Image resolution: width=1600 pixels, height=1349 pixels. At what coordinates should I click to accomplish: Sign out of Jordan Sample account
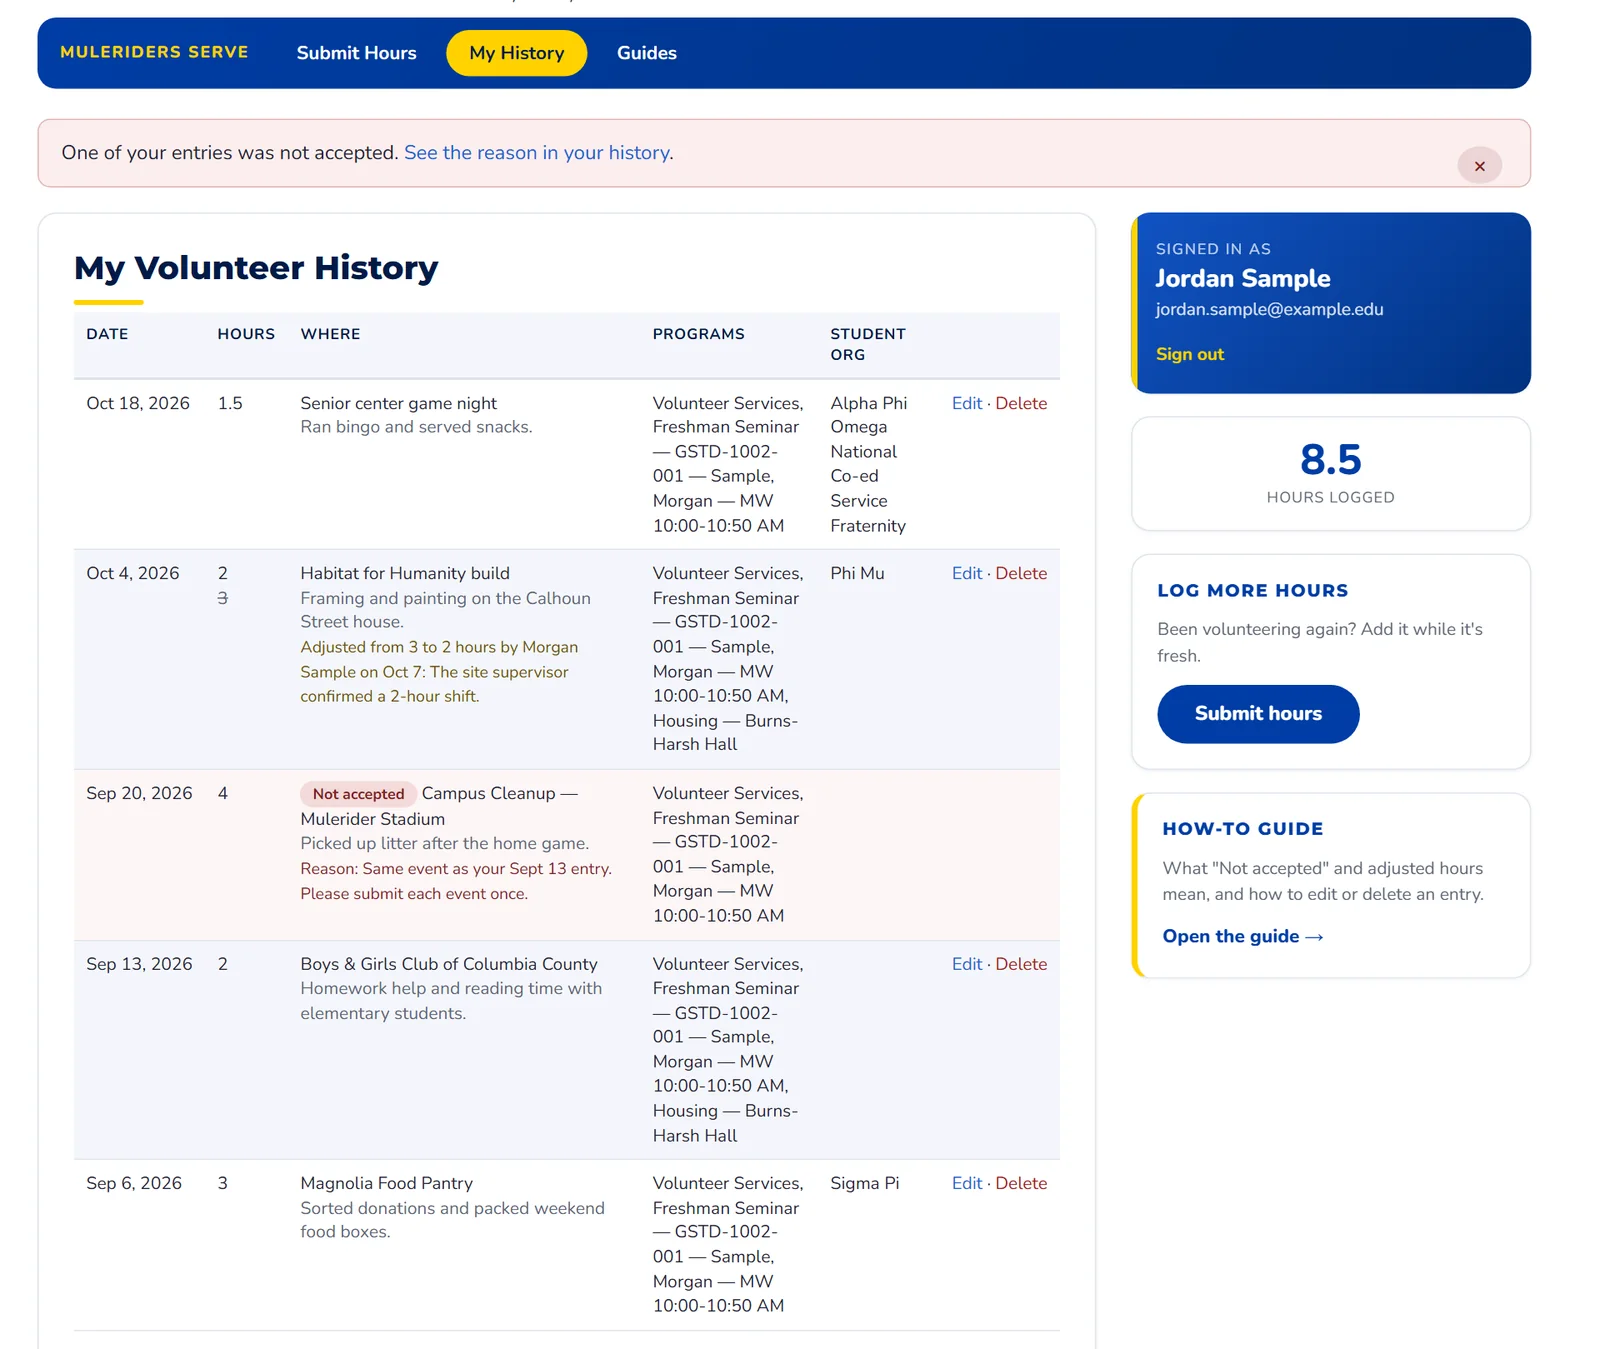coord(1189,354)
